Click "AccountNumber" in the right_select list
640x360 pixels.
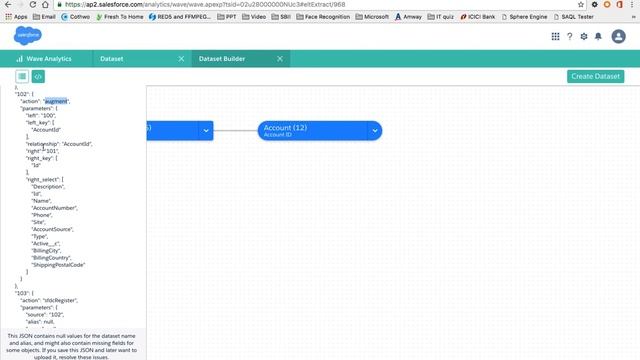[54, 208]
